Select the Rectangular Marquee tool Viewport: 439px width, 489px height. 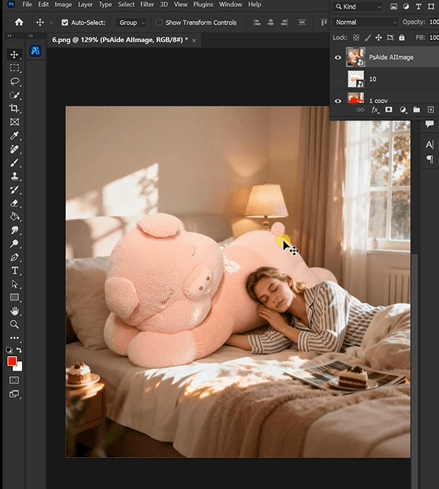[x=14, y=68]
